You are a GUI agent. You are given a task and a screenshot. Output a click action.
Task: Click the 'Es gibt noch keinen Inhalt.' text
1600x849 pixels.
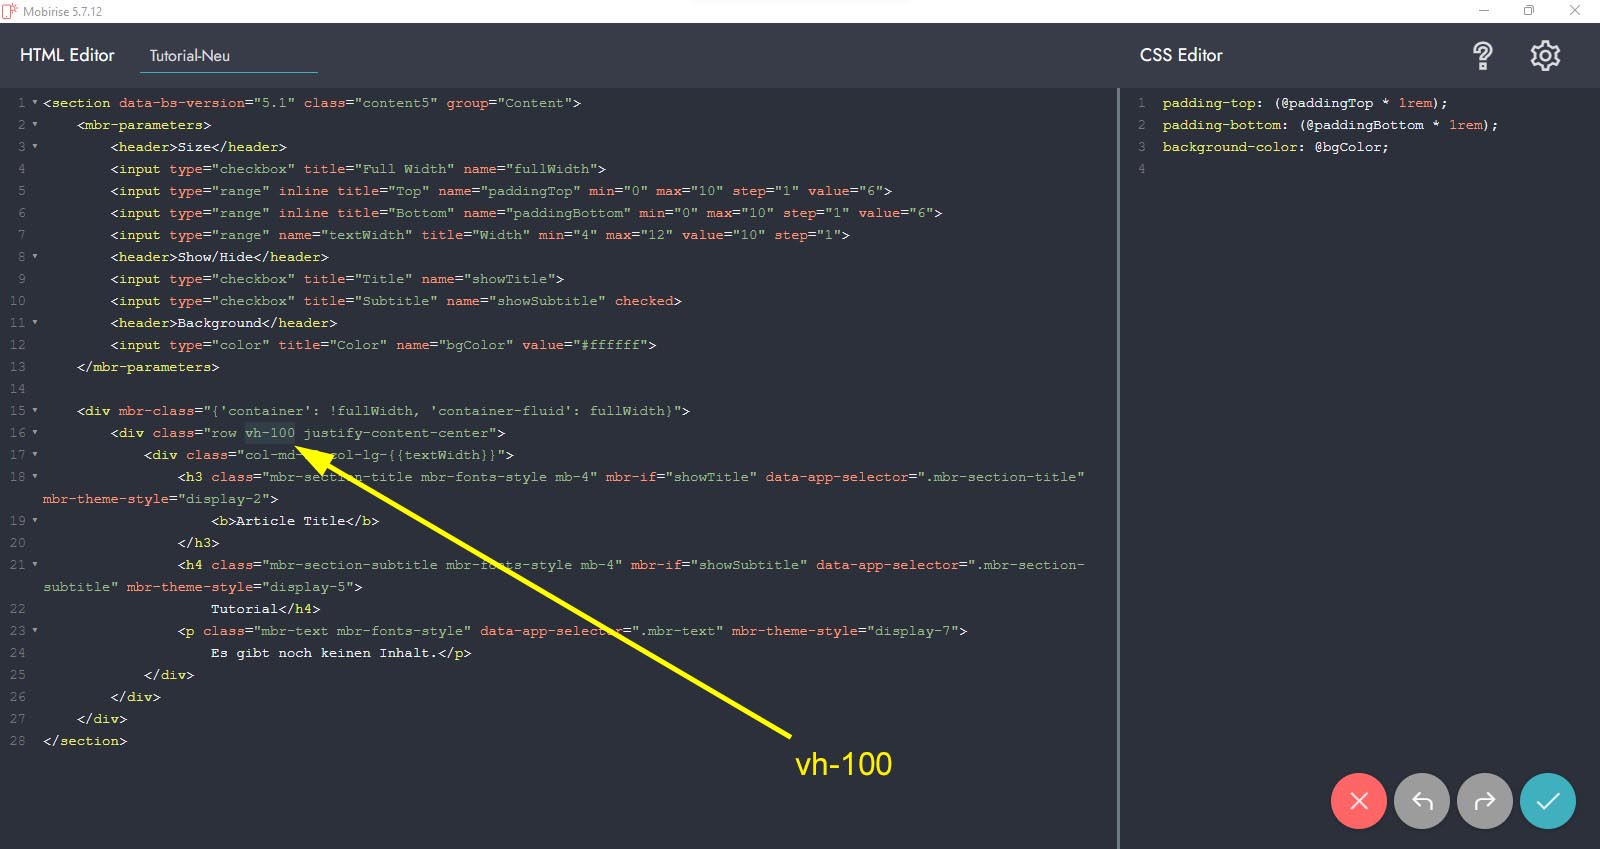323,653
